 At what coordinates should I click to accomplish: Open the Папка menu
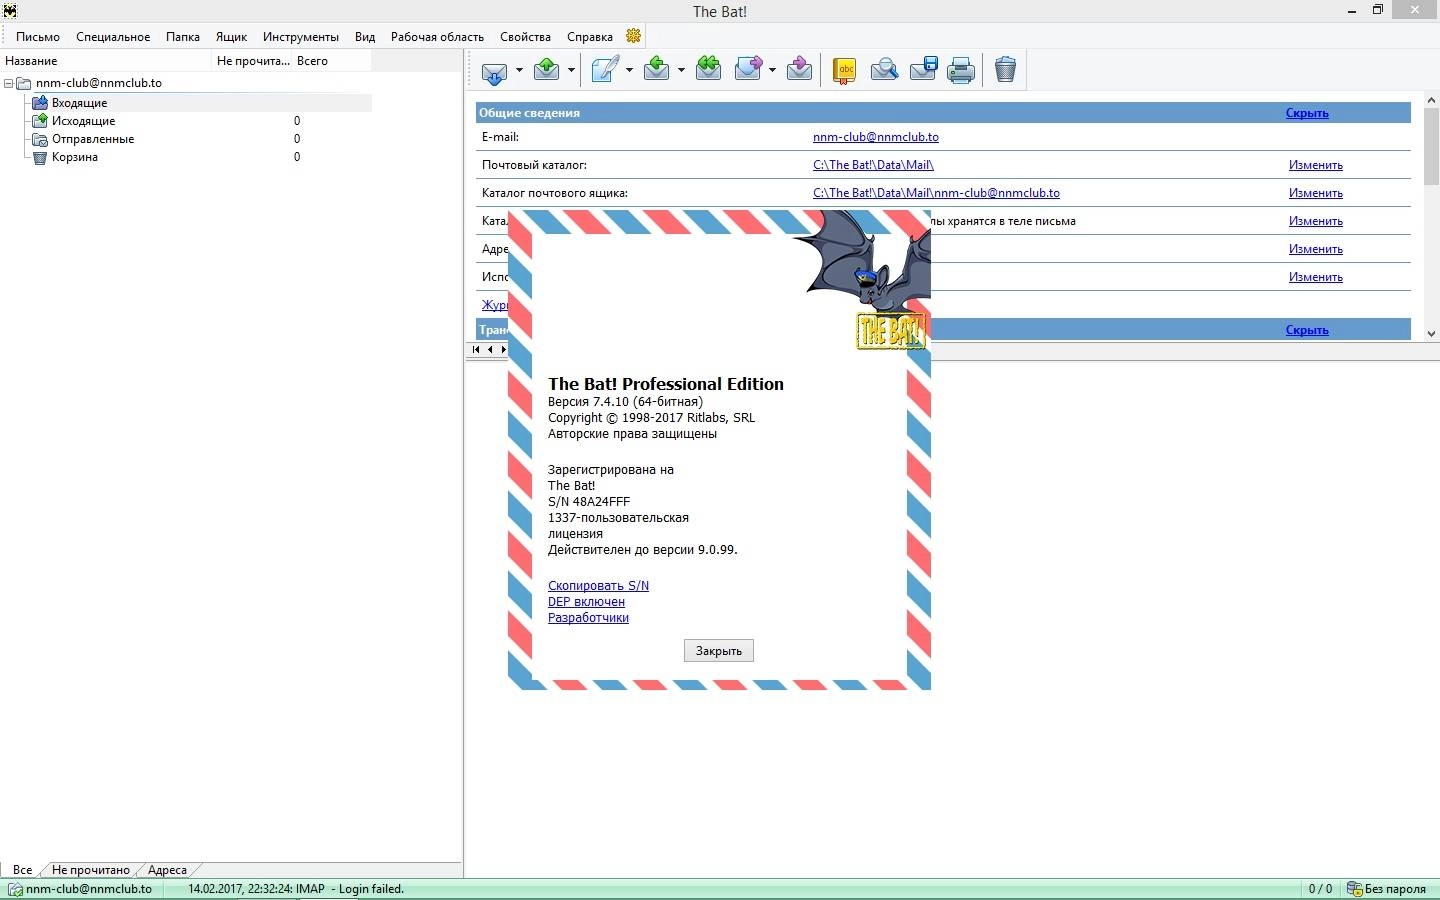[x=183, y=37]
